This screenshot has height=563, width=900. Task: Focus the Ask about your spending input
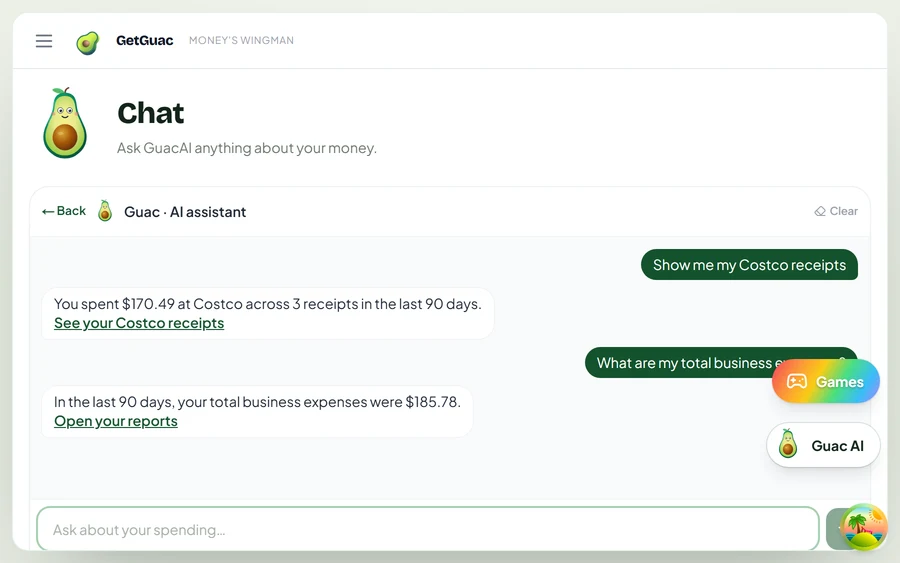(x=428, y=529)
